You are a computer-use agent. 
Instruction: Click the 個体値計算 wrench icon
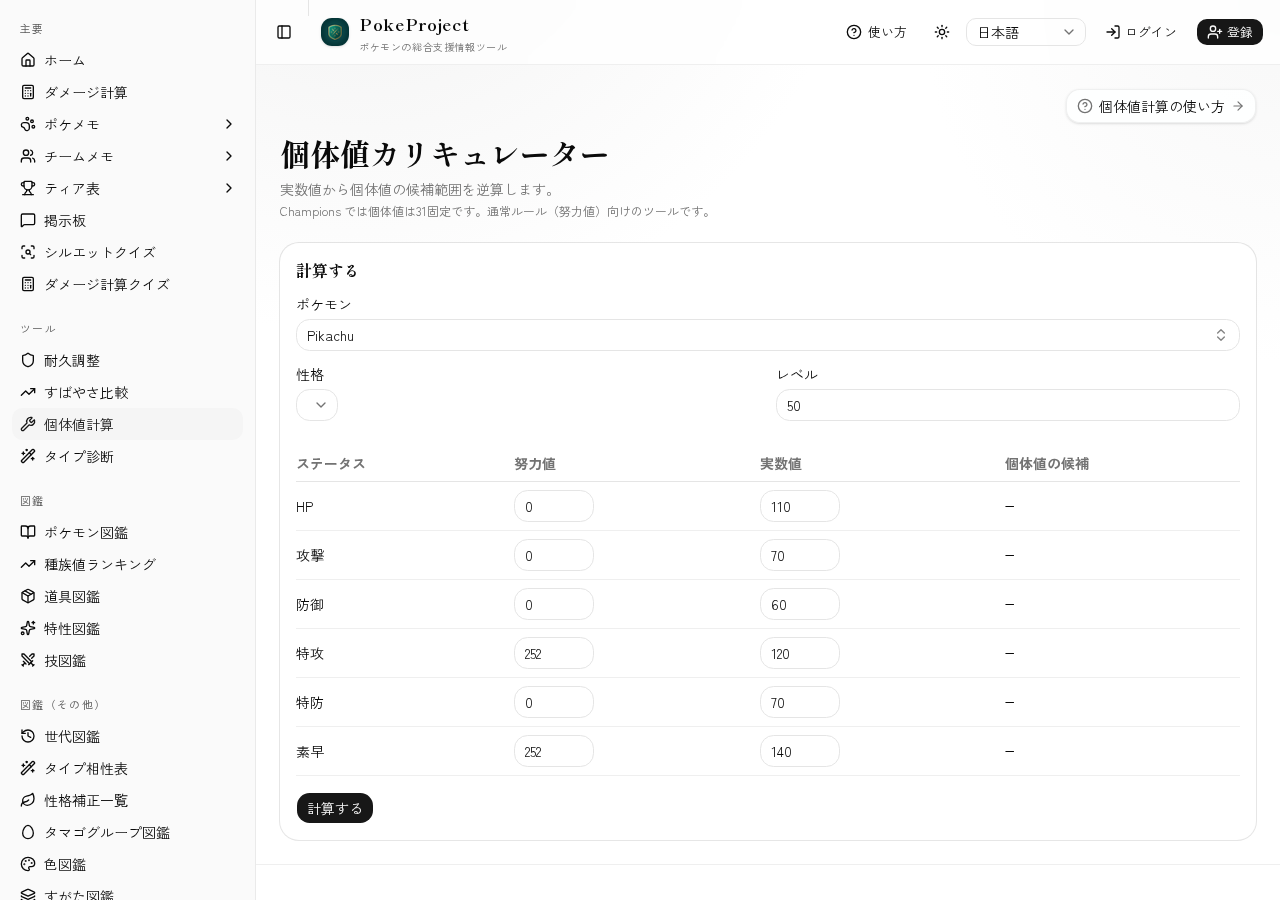pos(28,424)
